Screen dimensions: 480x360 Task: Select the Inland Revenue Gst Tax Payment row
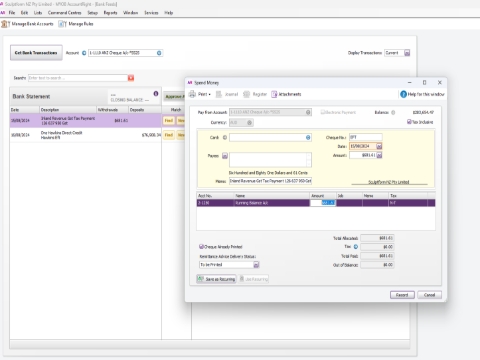86,121
